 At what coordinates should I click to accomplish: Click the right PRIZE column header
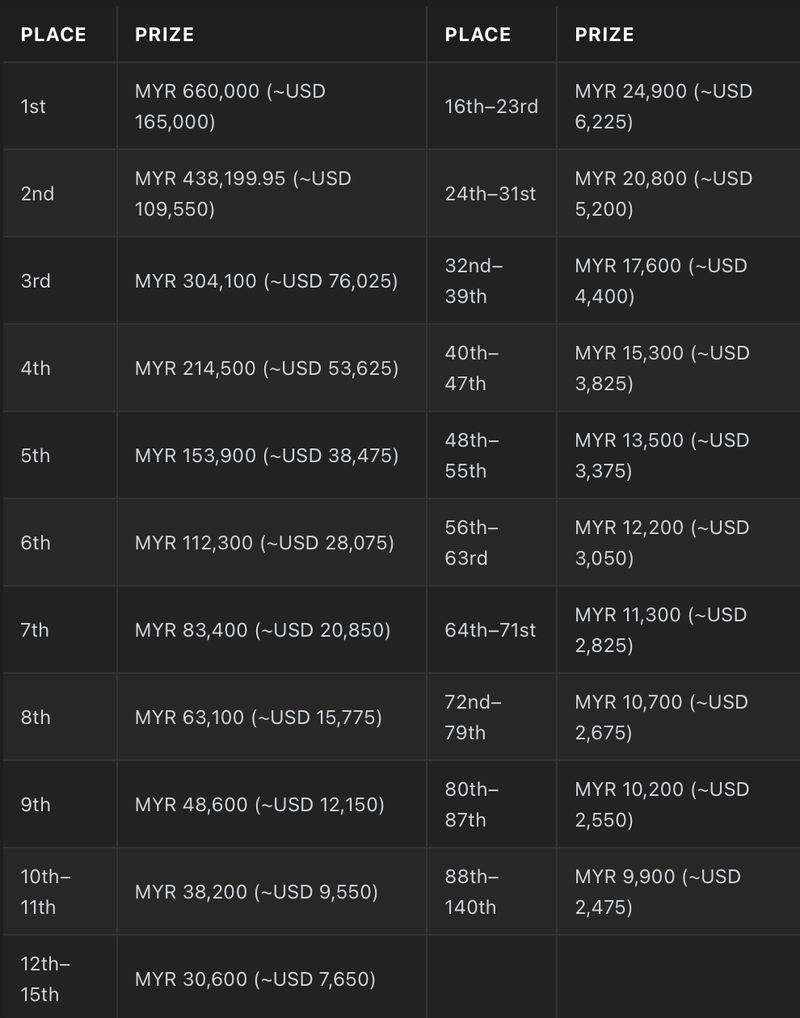click(x=604, y=34)
